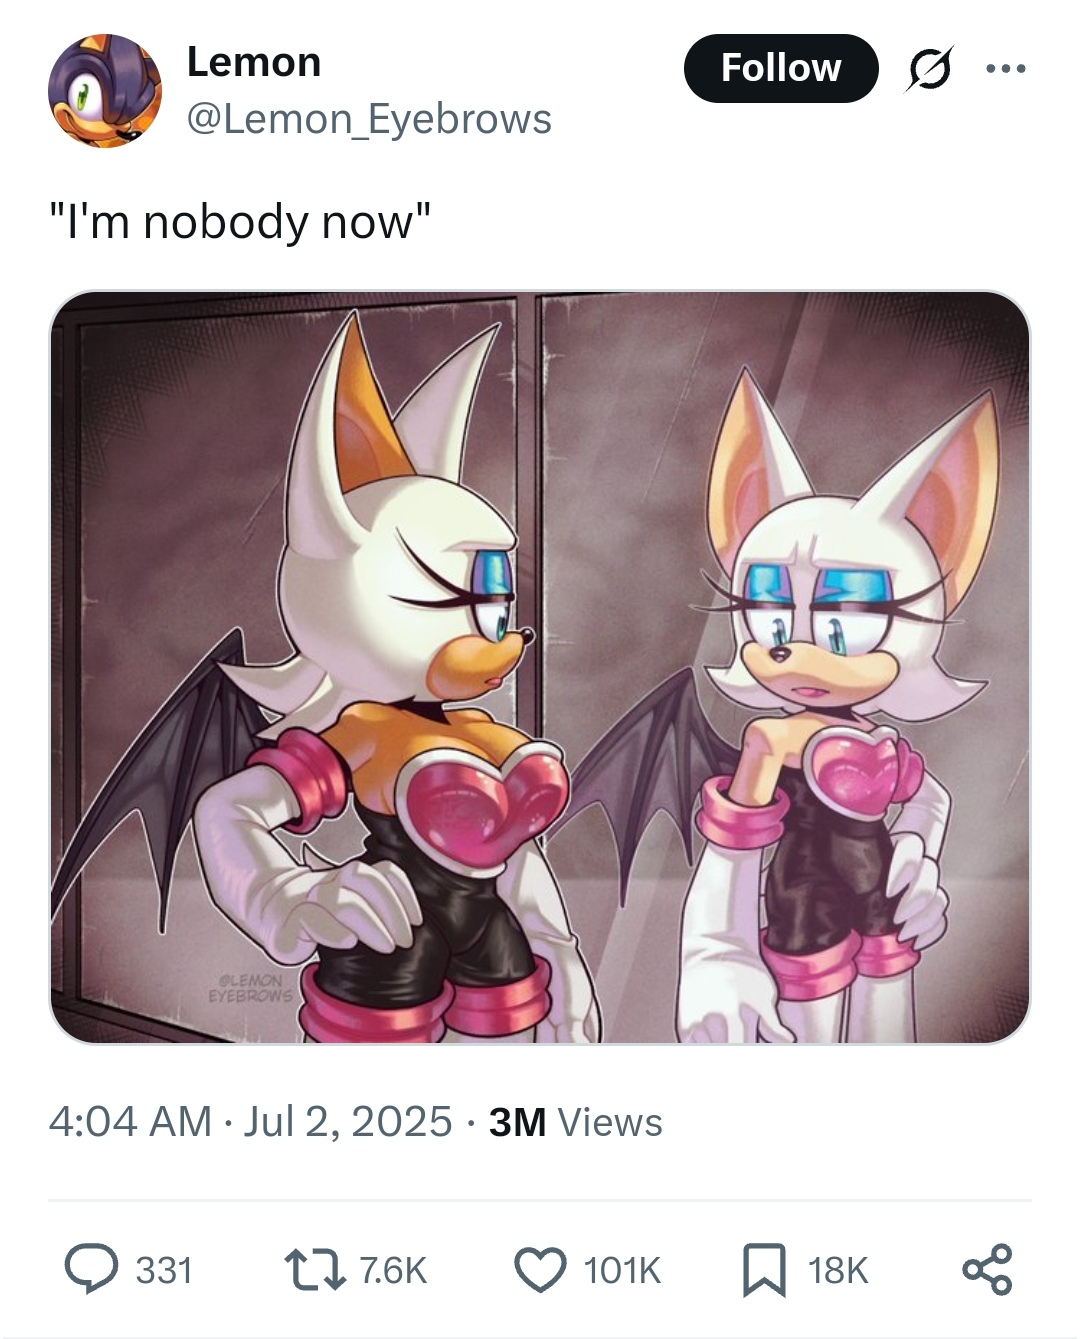Image resolution: width=1080 pixels, height=1339 pixels.
Task: Click the reply speech bubble icon
Action: (92, 1269)
